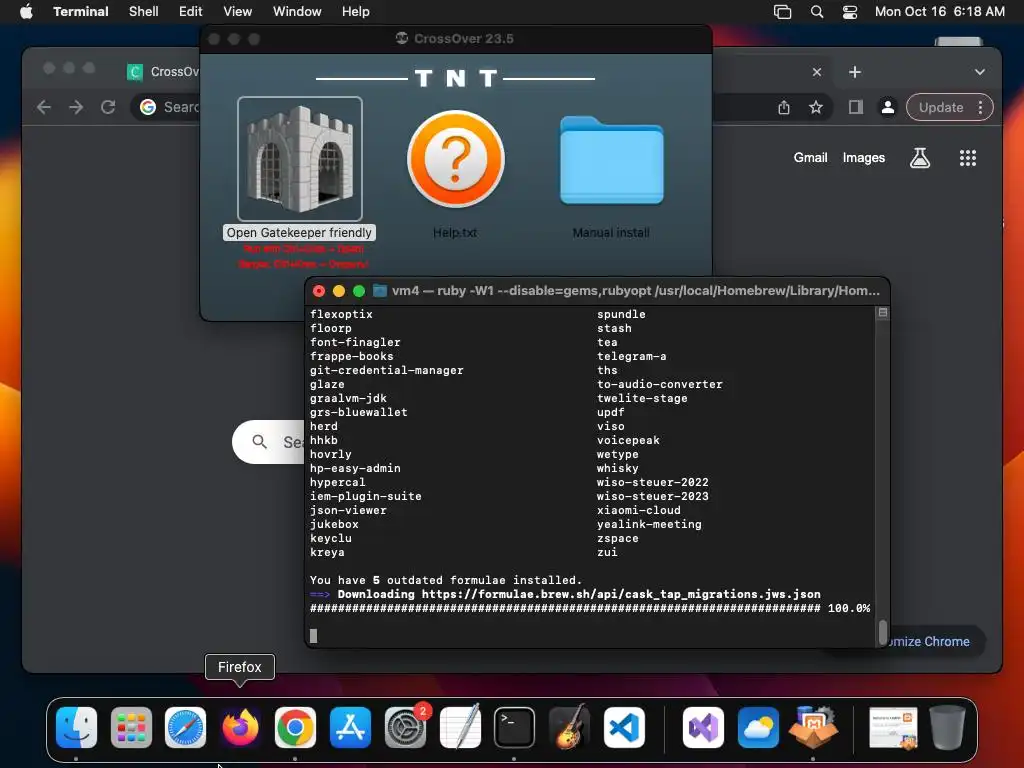The image size is (1024, 768).
Task: Reload the page in Chrome
Action: pos(108,107)
